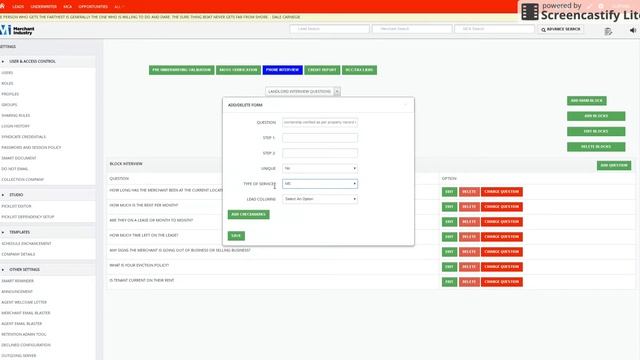Delete the rent per month question
Screen dimensions: 640x360
coord(469,207)
